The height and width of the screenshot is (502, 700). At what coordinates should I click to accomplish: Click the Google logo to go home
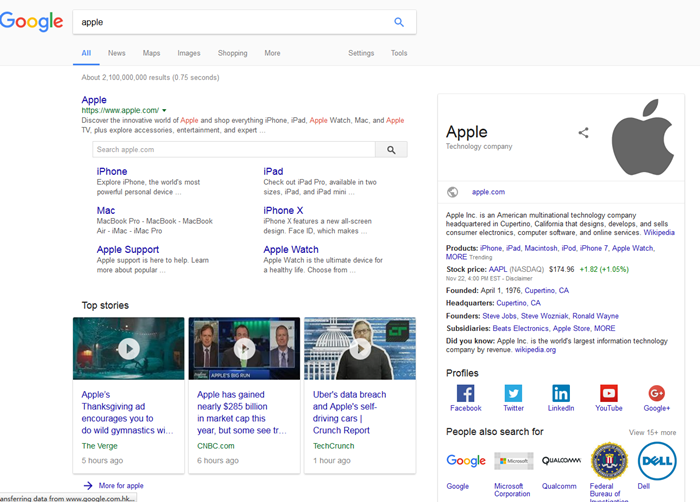[x=32, y=22]
